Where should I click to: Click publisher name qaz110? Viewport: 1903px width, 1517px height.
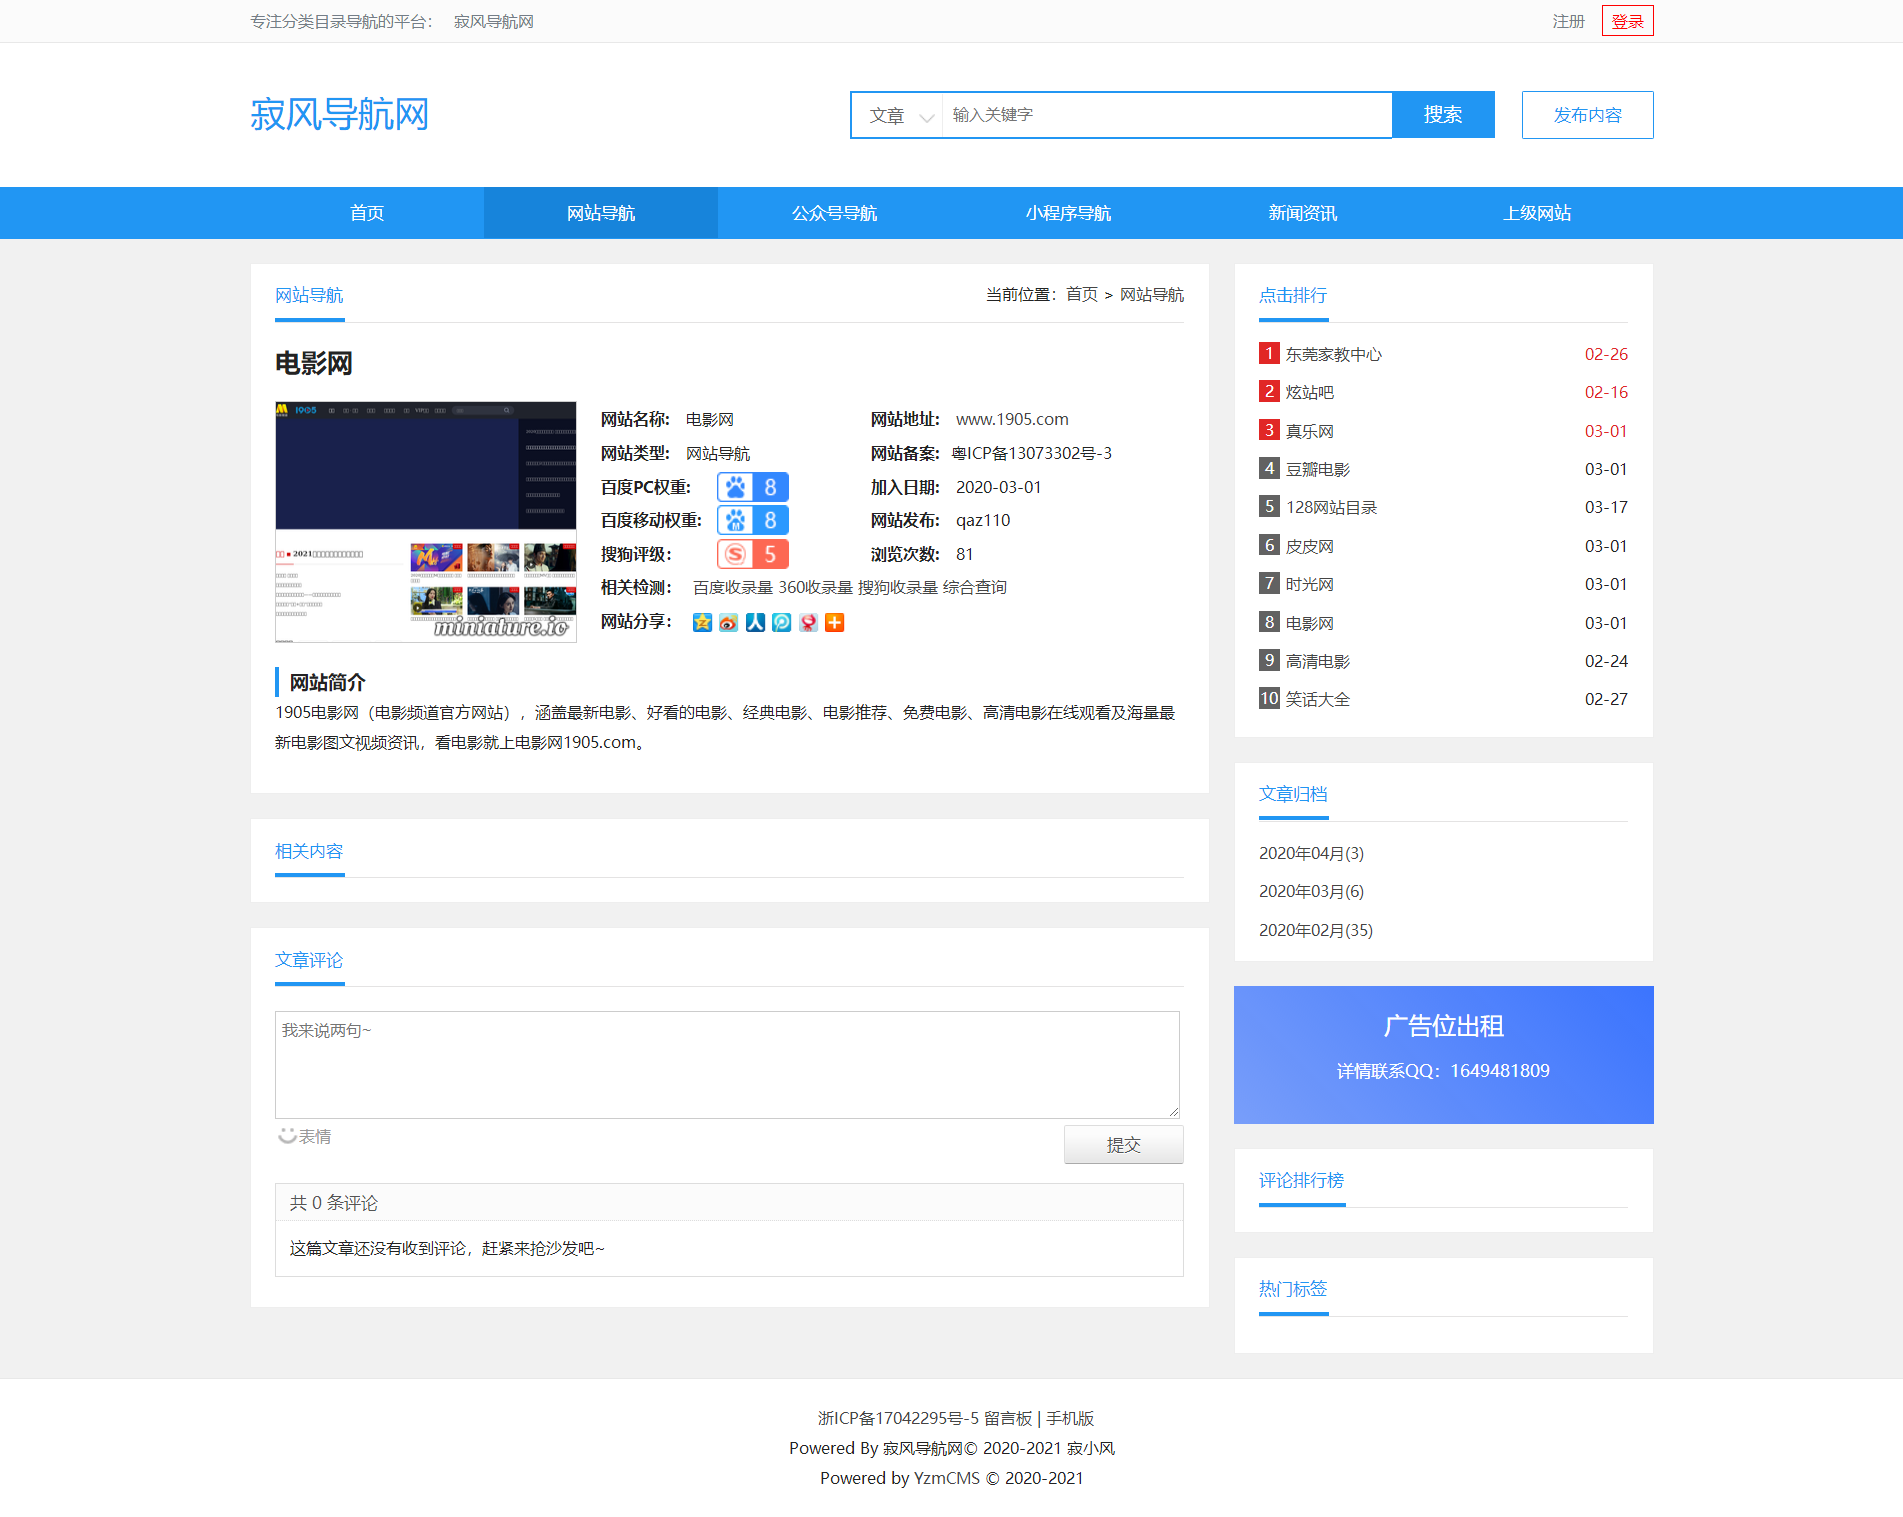click(983, 520)
